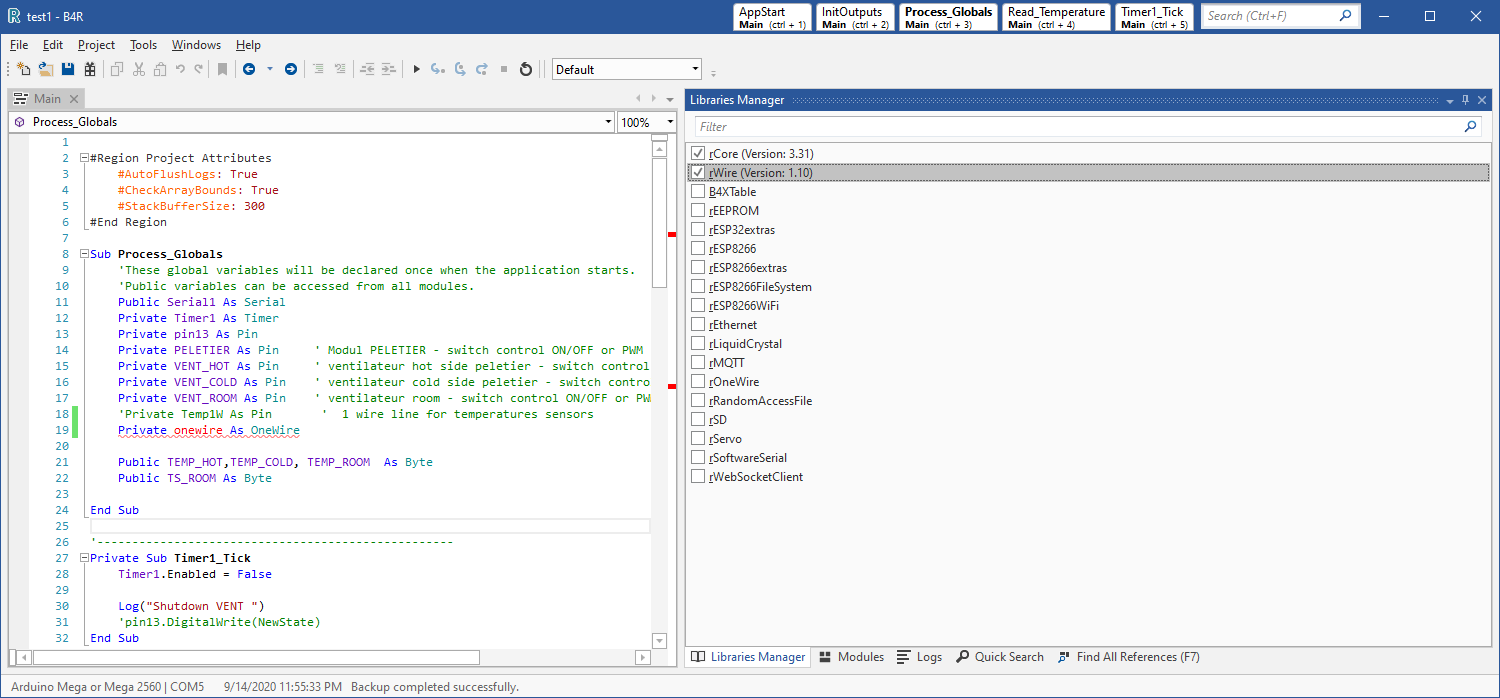Viewport: 1500px width, 698px height.
Task: Uncheck the rWire library
Action: (698, 173)
